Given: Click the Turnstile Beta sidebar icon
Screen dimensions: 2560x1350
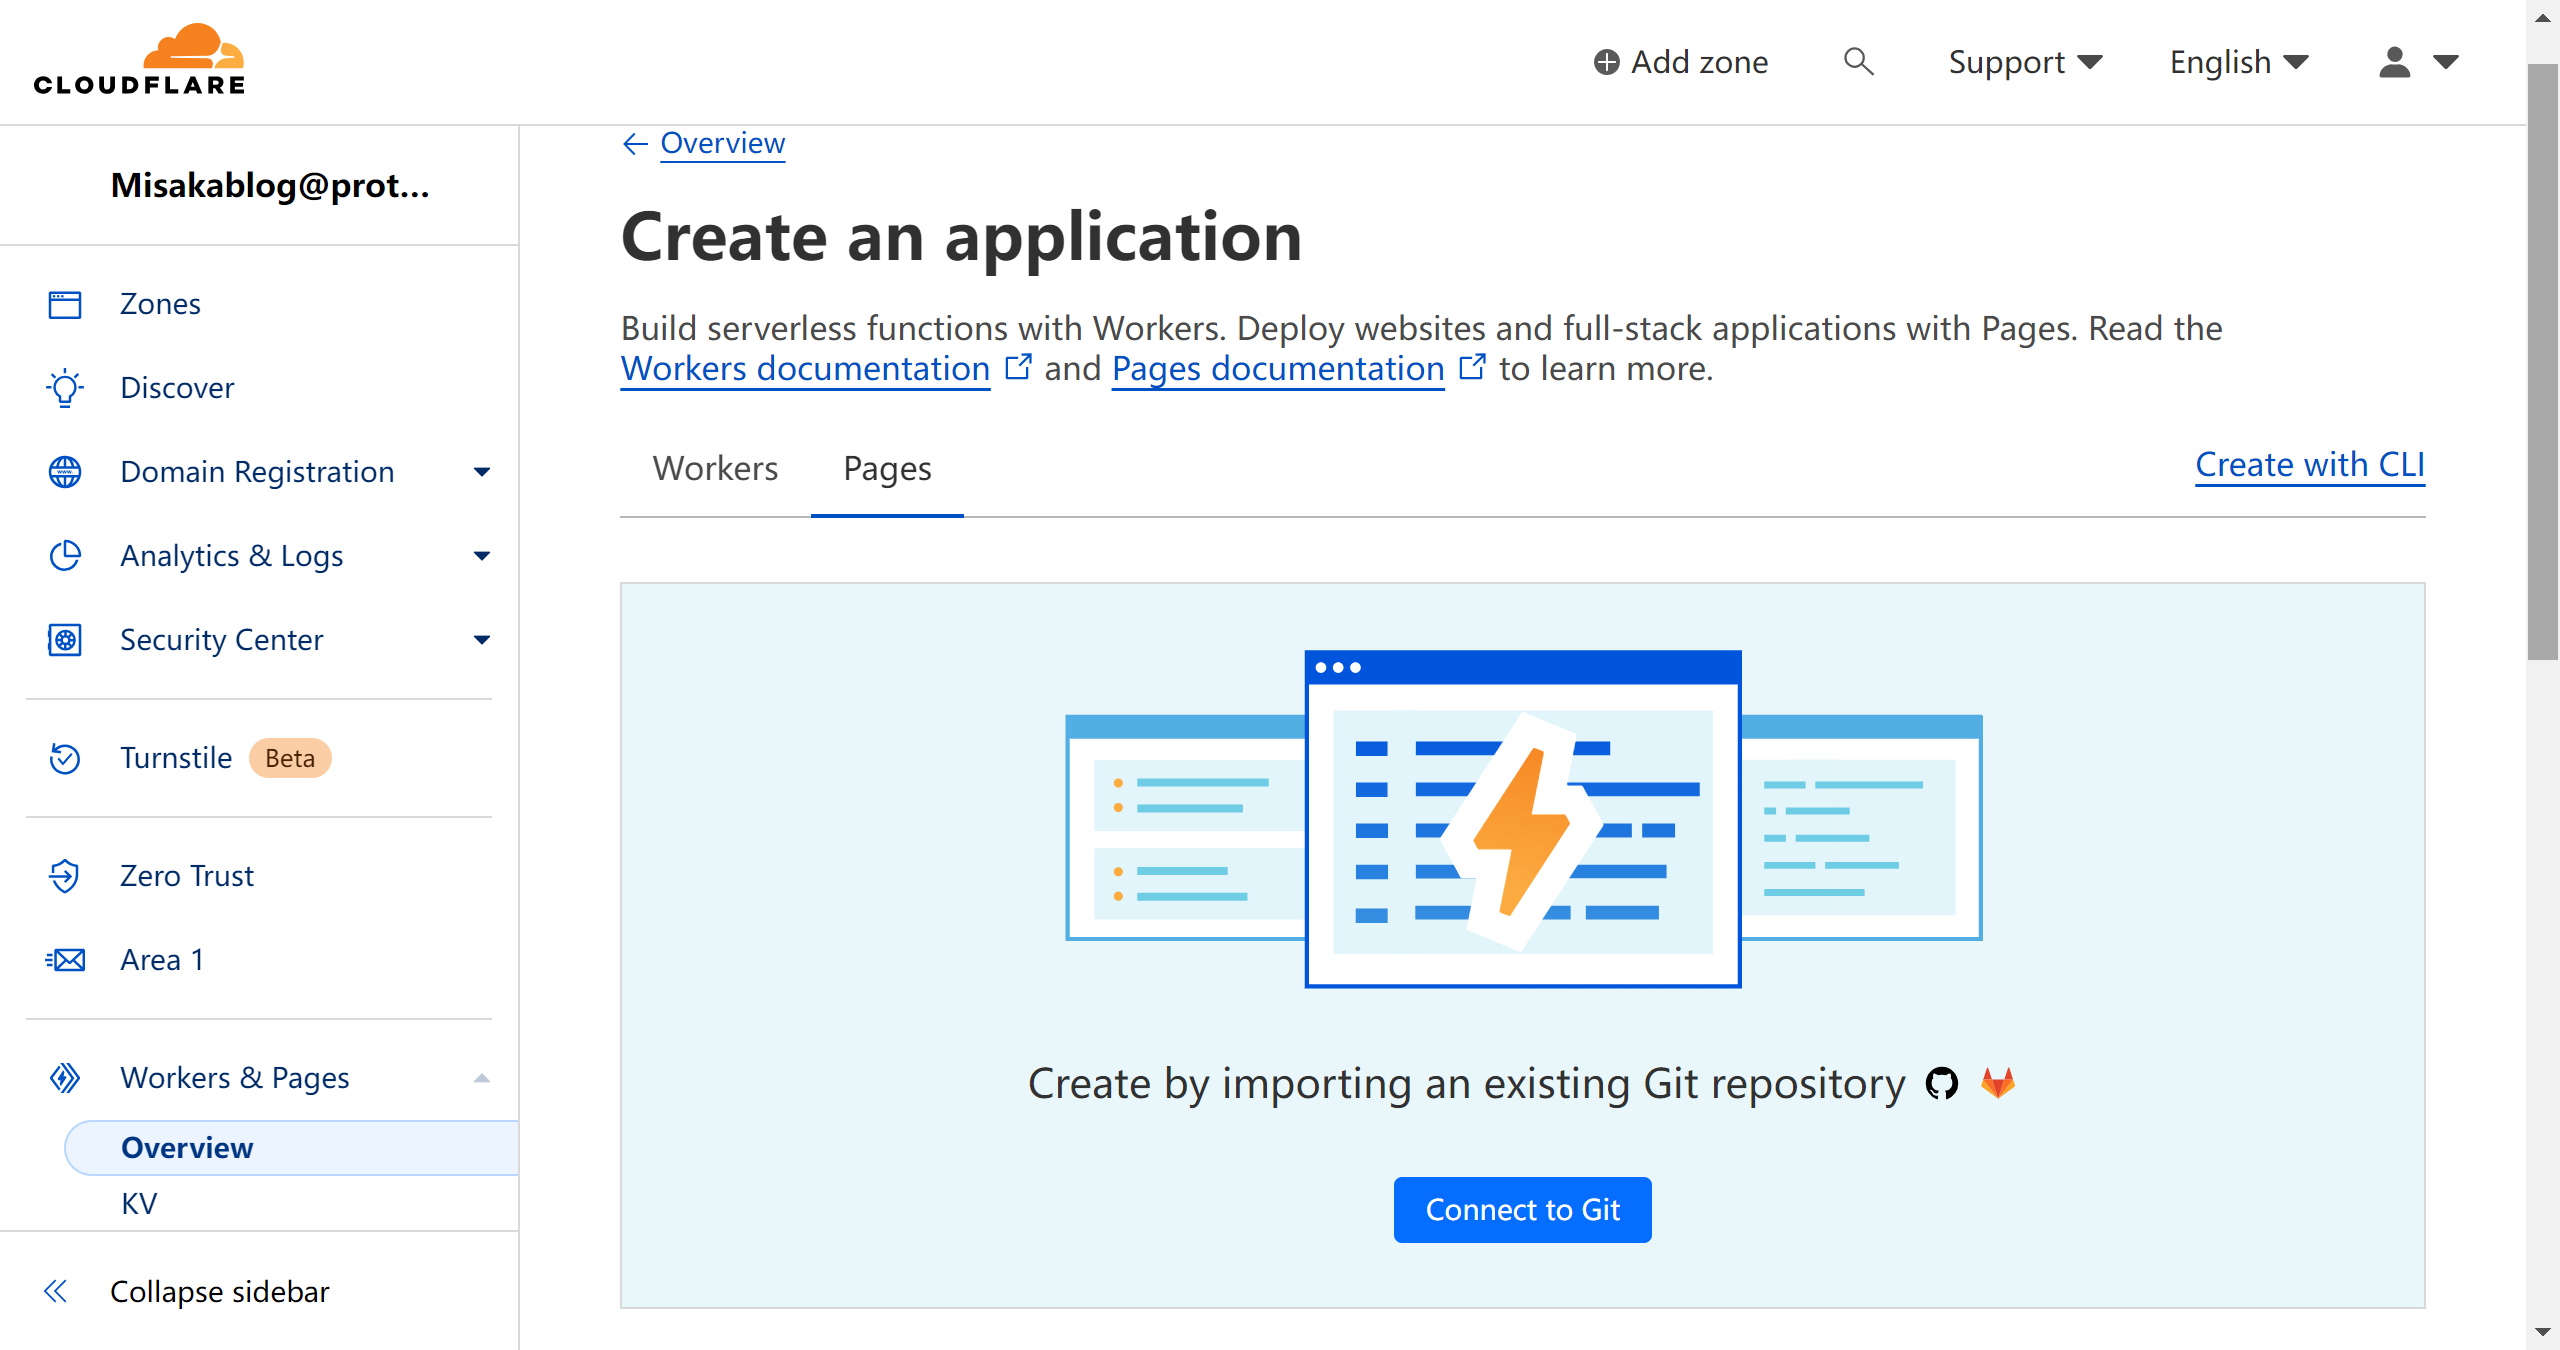Looking at the screenshot, I should point(64,757).
